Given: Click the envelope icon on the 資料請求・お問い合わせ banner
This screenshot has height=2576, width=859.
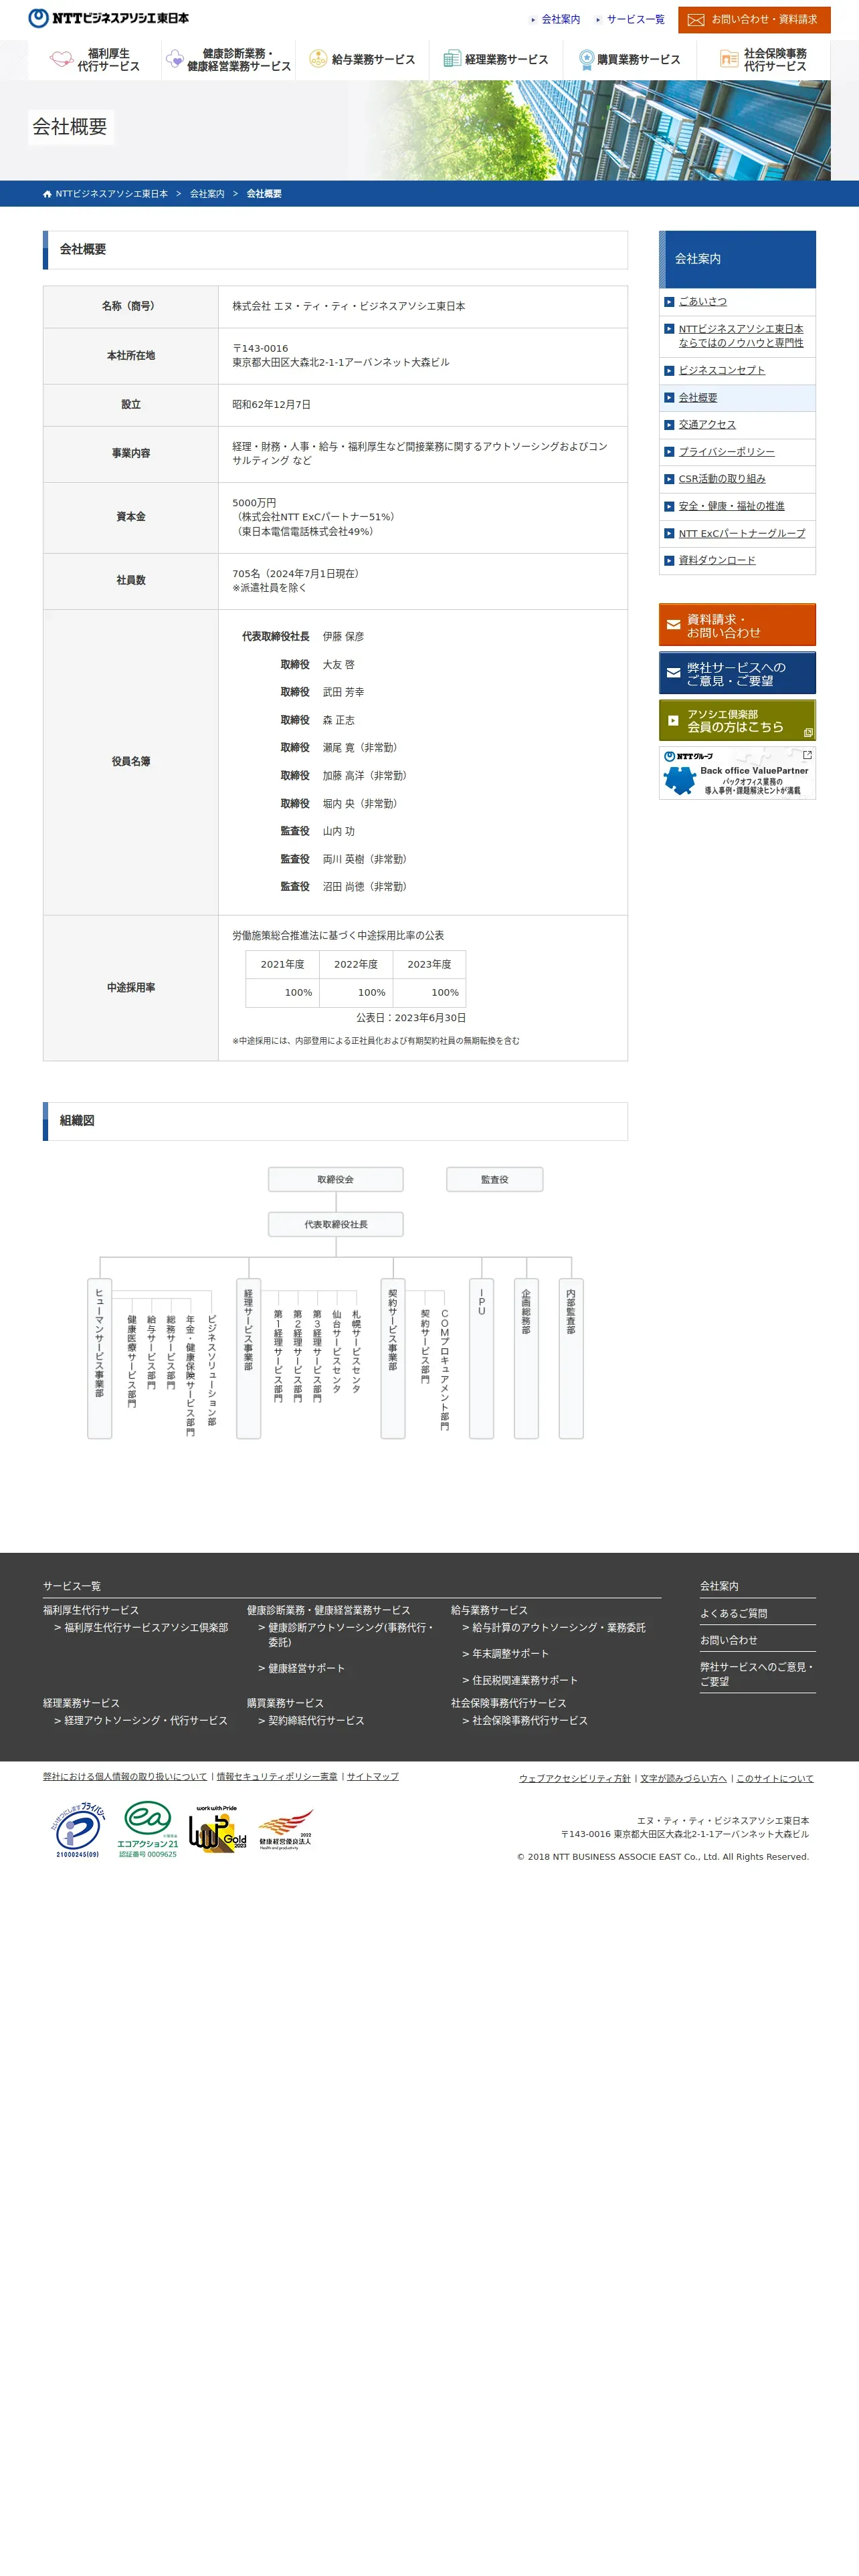Looking at the screenshot, I should point(673,625).
